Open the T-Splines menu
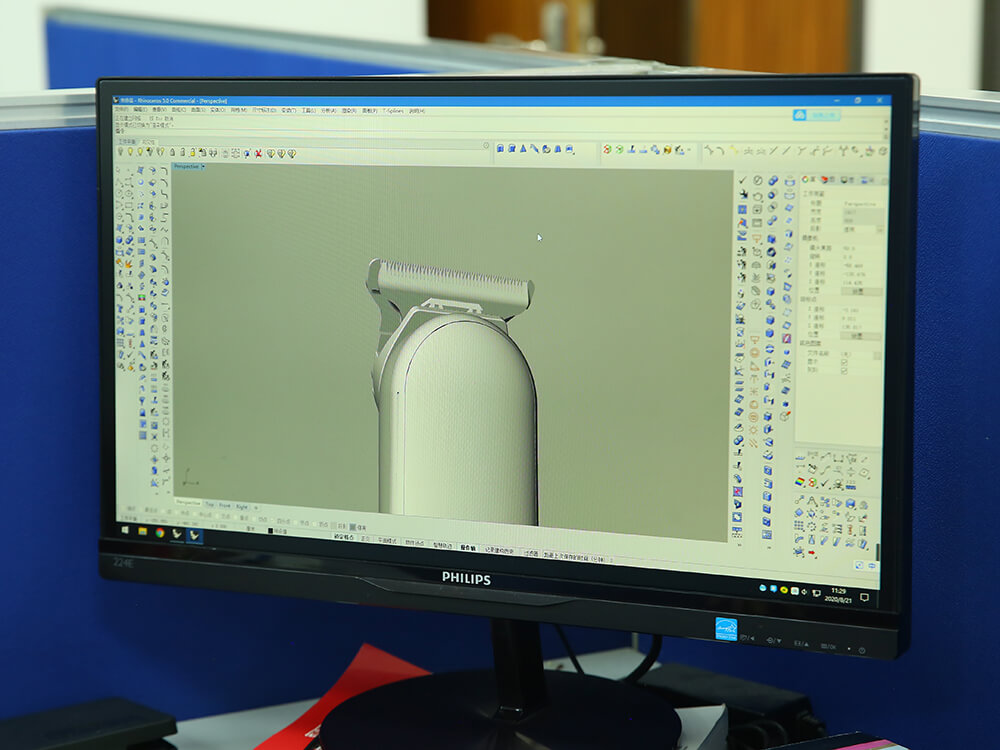The height and width of the screenshot is (750, 1000). 393,111
